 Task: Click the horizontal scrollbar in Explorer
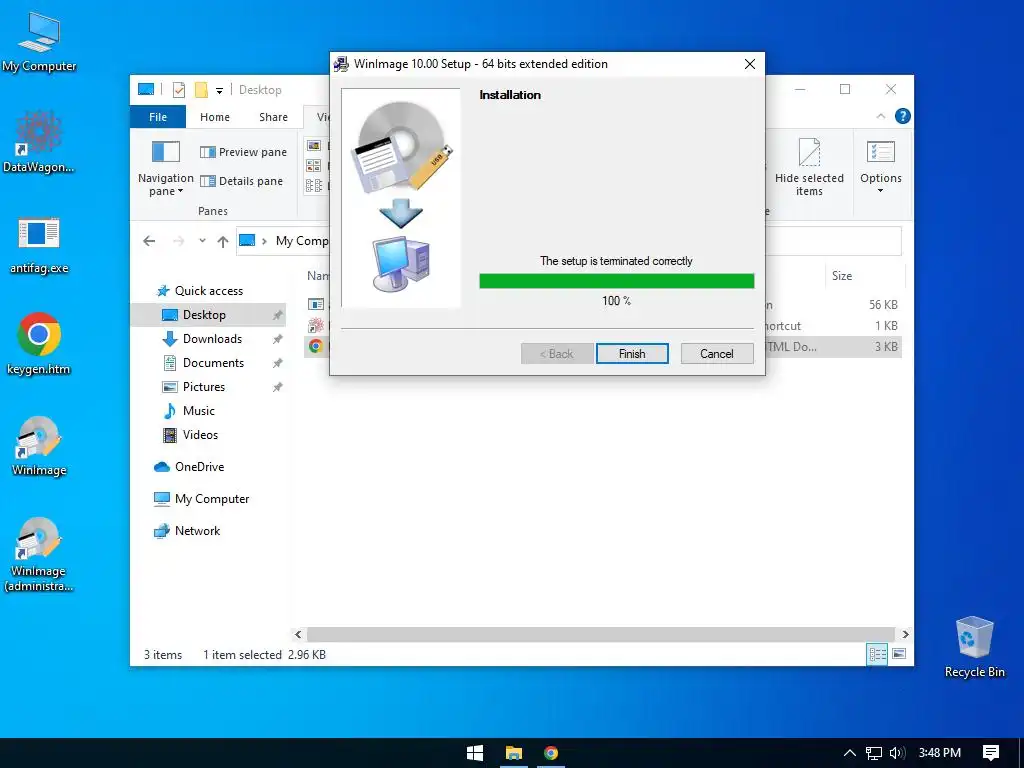tap(600, 634)
